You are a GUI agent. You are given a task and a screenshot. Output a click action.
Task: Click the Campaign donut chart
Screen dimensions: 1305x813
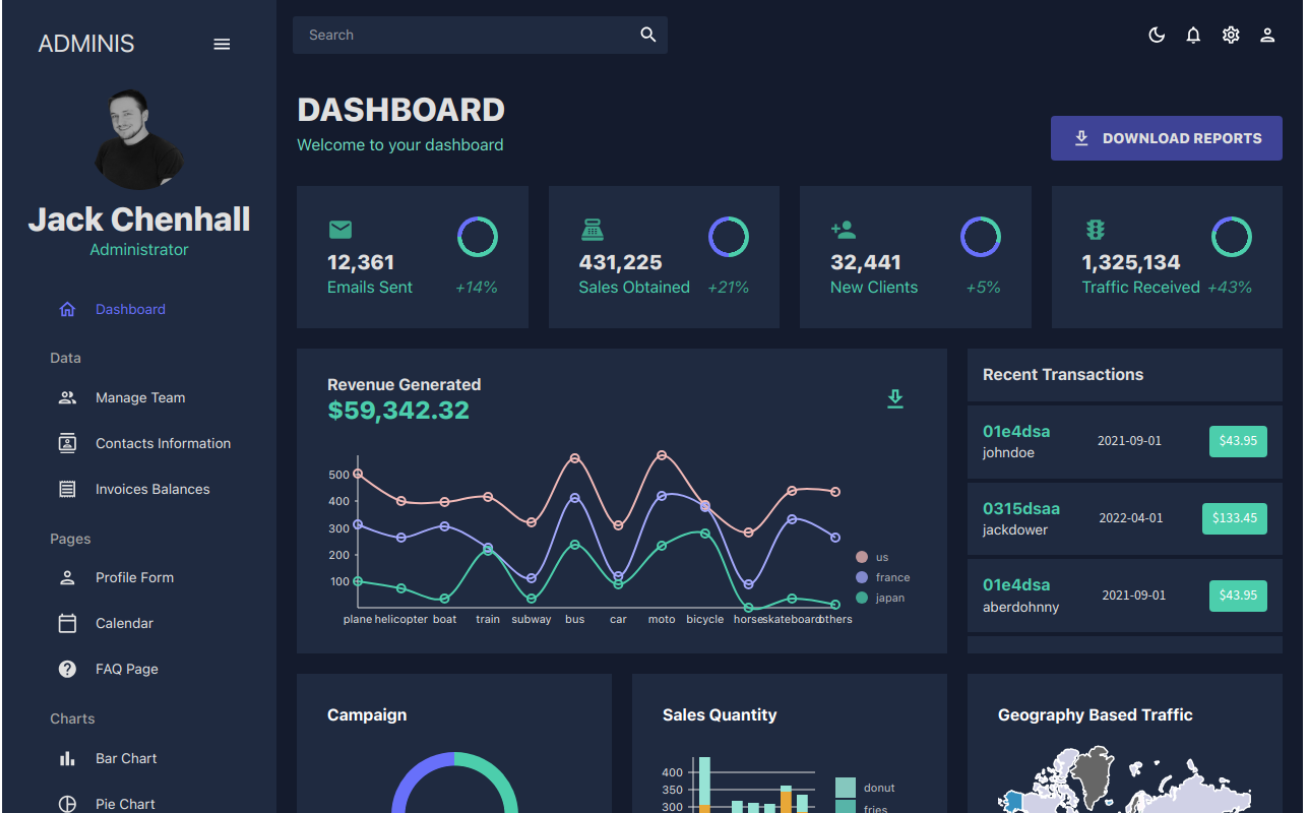point(454,783)
